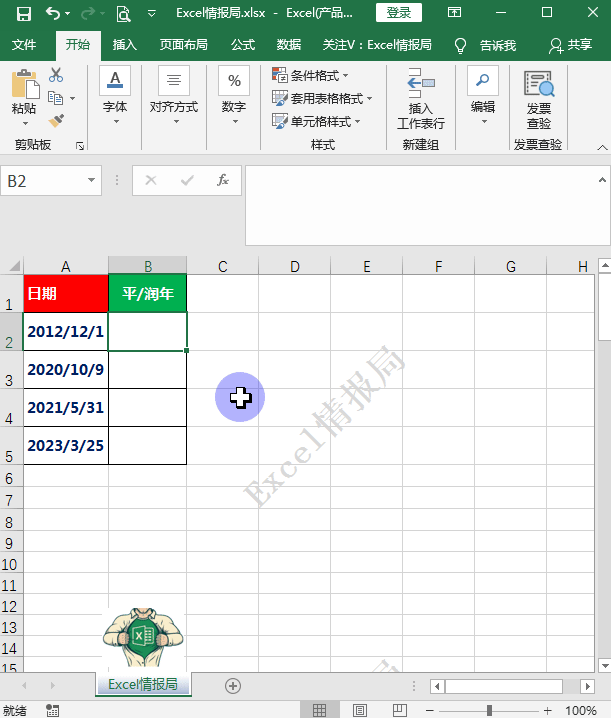Click the 粘贴 paste icon
This screenshot has width=611, height=718.
pyautogui.click(x=25, y=84)
